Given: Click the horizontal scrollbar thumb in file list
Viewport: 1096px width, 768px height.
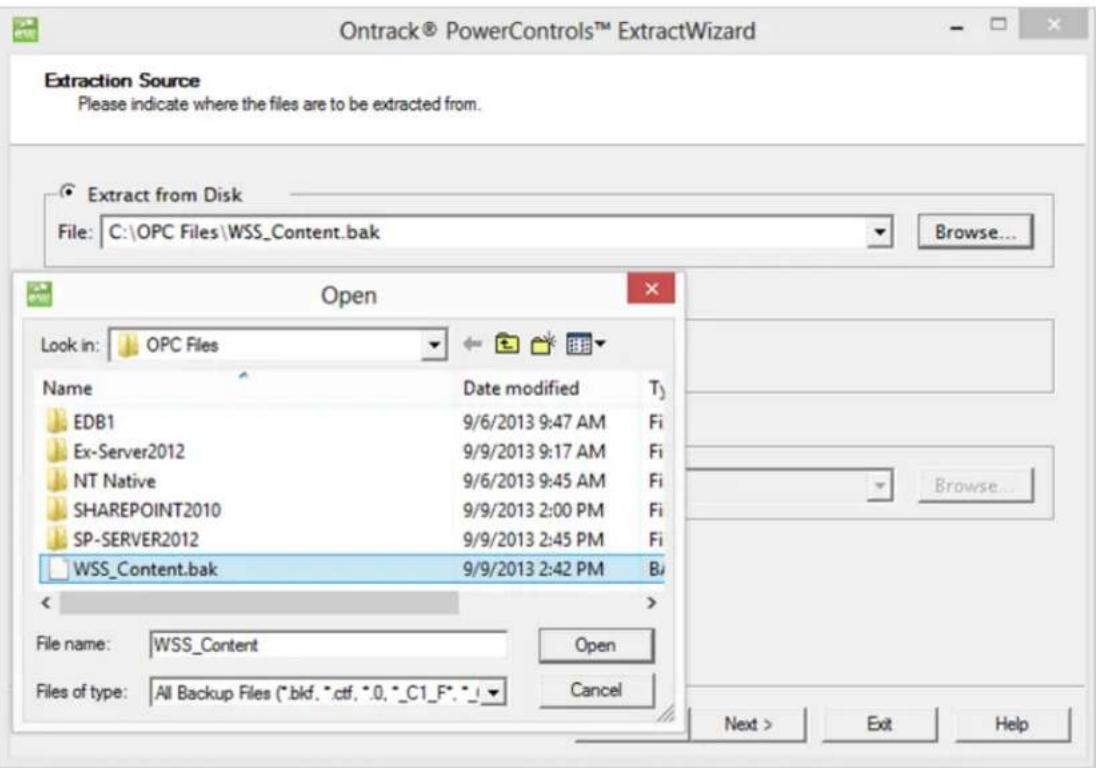Looking at the screenshot, I should point(259,602).
